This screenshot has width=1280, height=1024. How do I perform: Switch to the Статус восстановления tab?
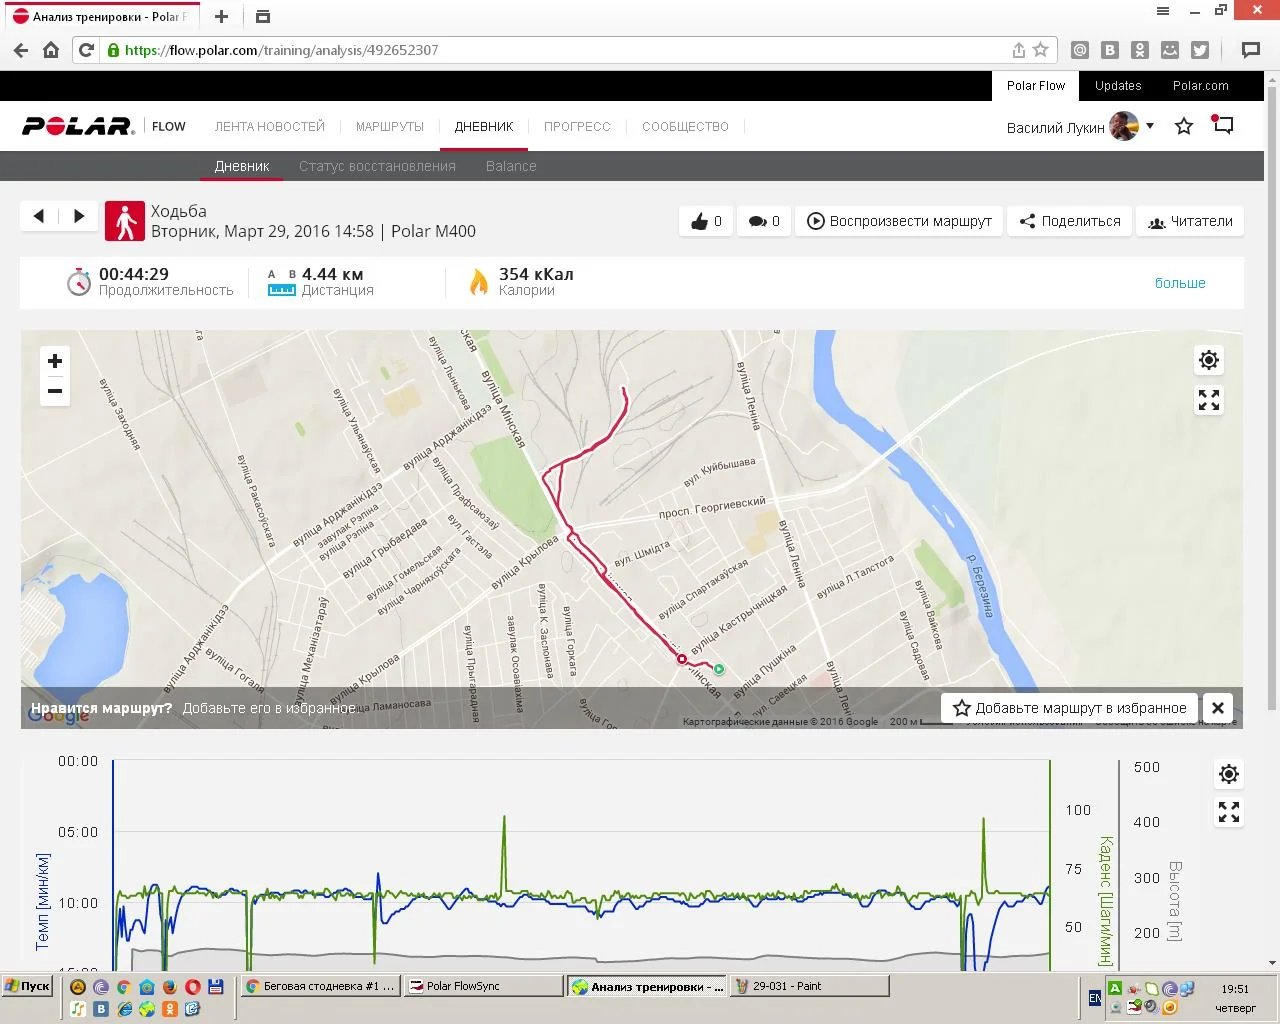[x=377, y=166]
